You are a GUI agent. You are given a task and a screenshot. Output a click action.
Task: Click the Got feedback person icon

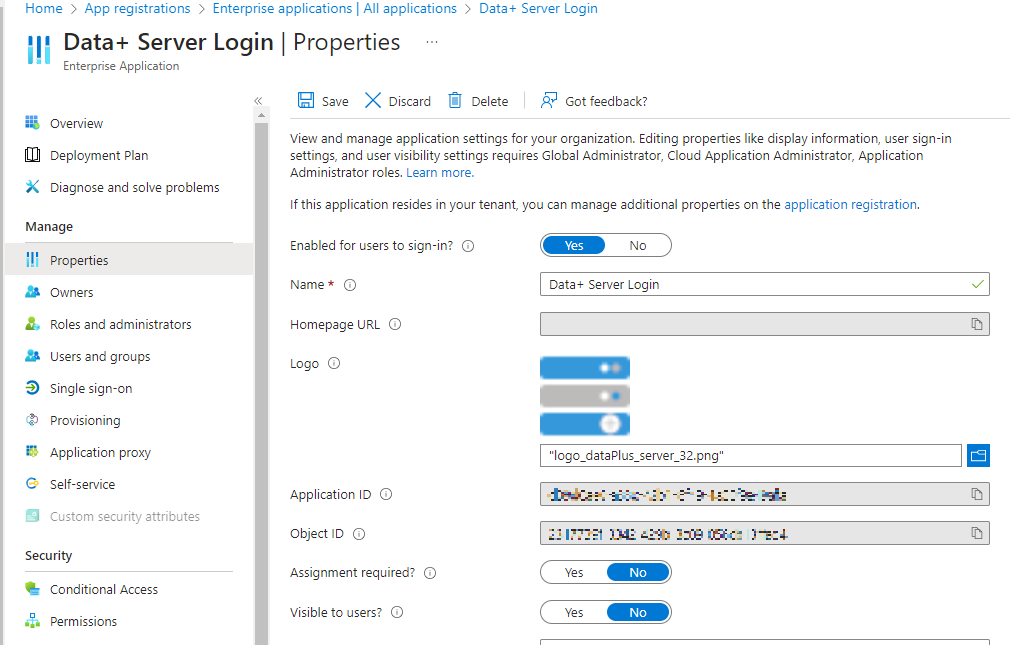click(x=549, y=100)
